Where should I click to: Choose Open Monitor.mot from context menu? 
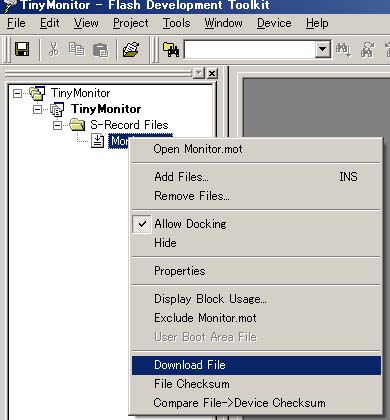pyautogui.click(x=256, y=149)
